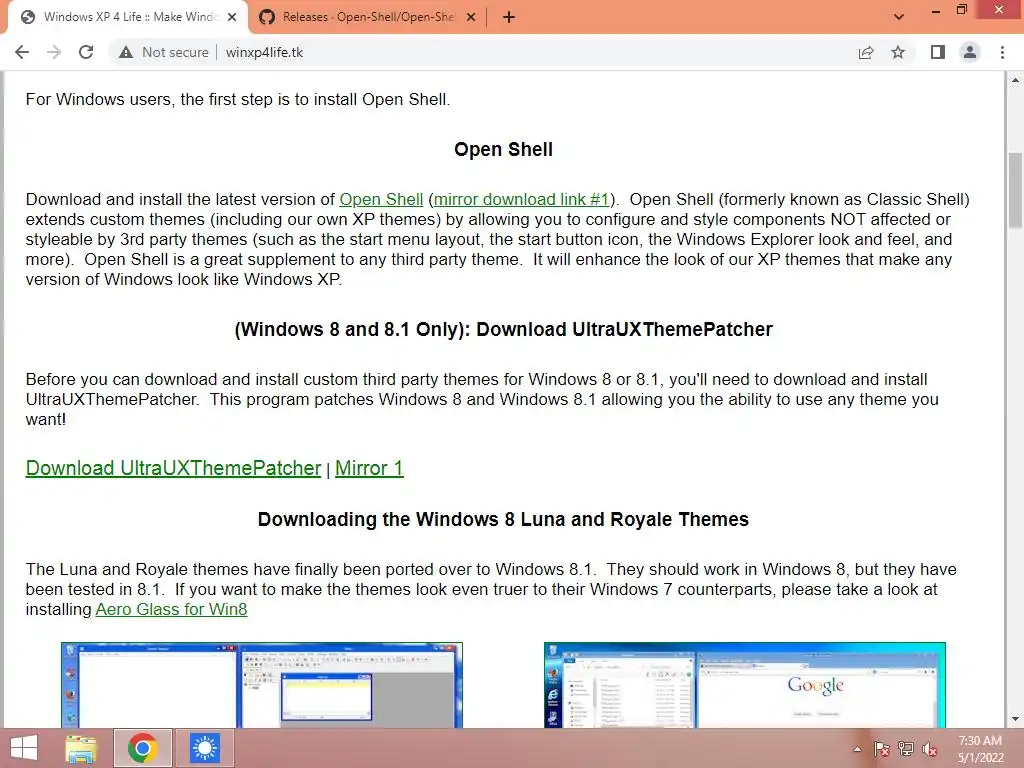The width and height of the screenshot is (1024, 768).
Task: Open the Mirror 1 link
Action: click(x=369, y=468)
